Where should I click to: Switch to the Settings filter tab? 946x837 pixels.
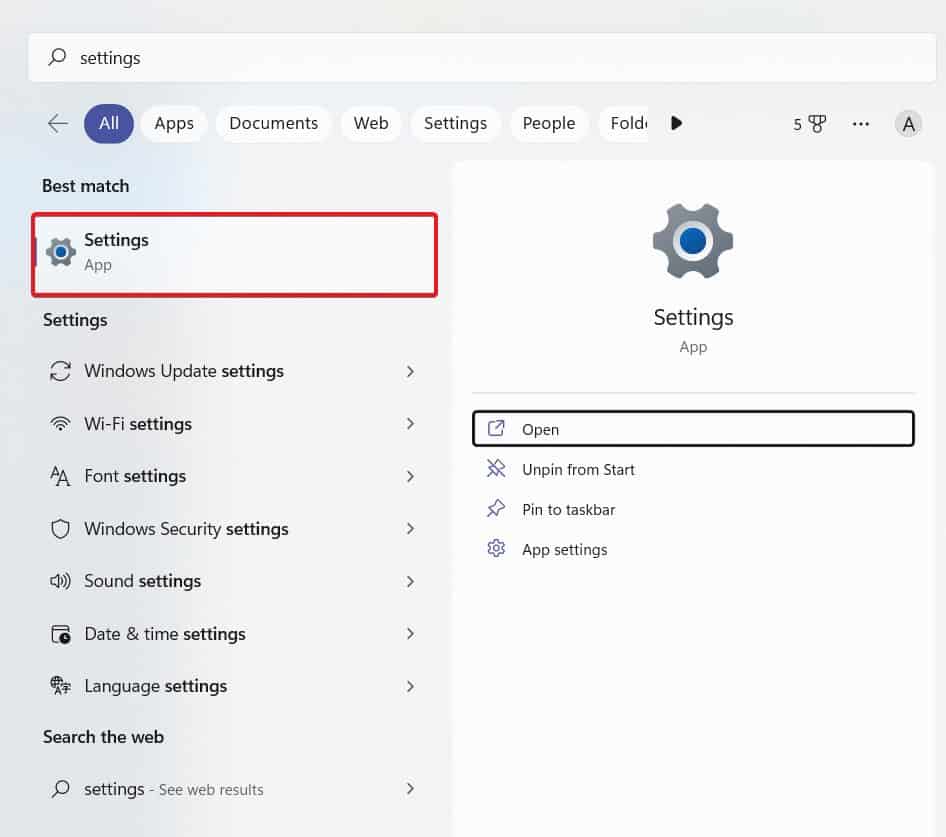pos(455,123)
